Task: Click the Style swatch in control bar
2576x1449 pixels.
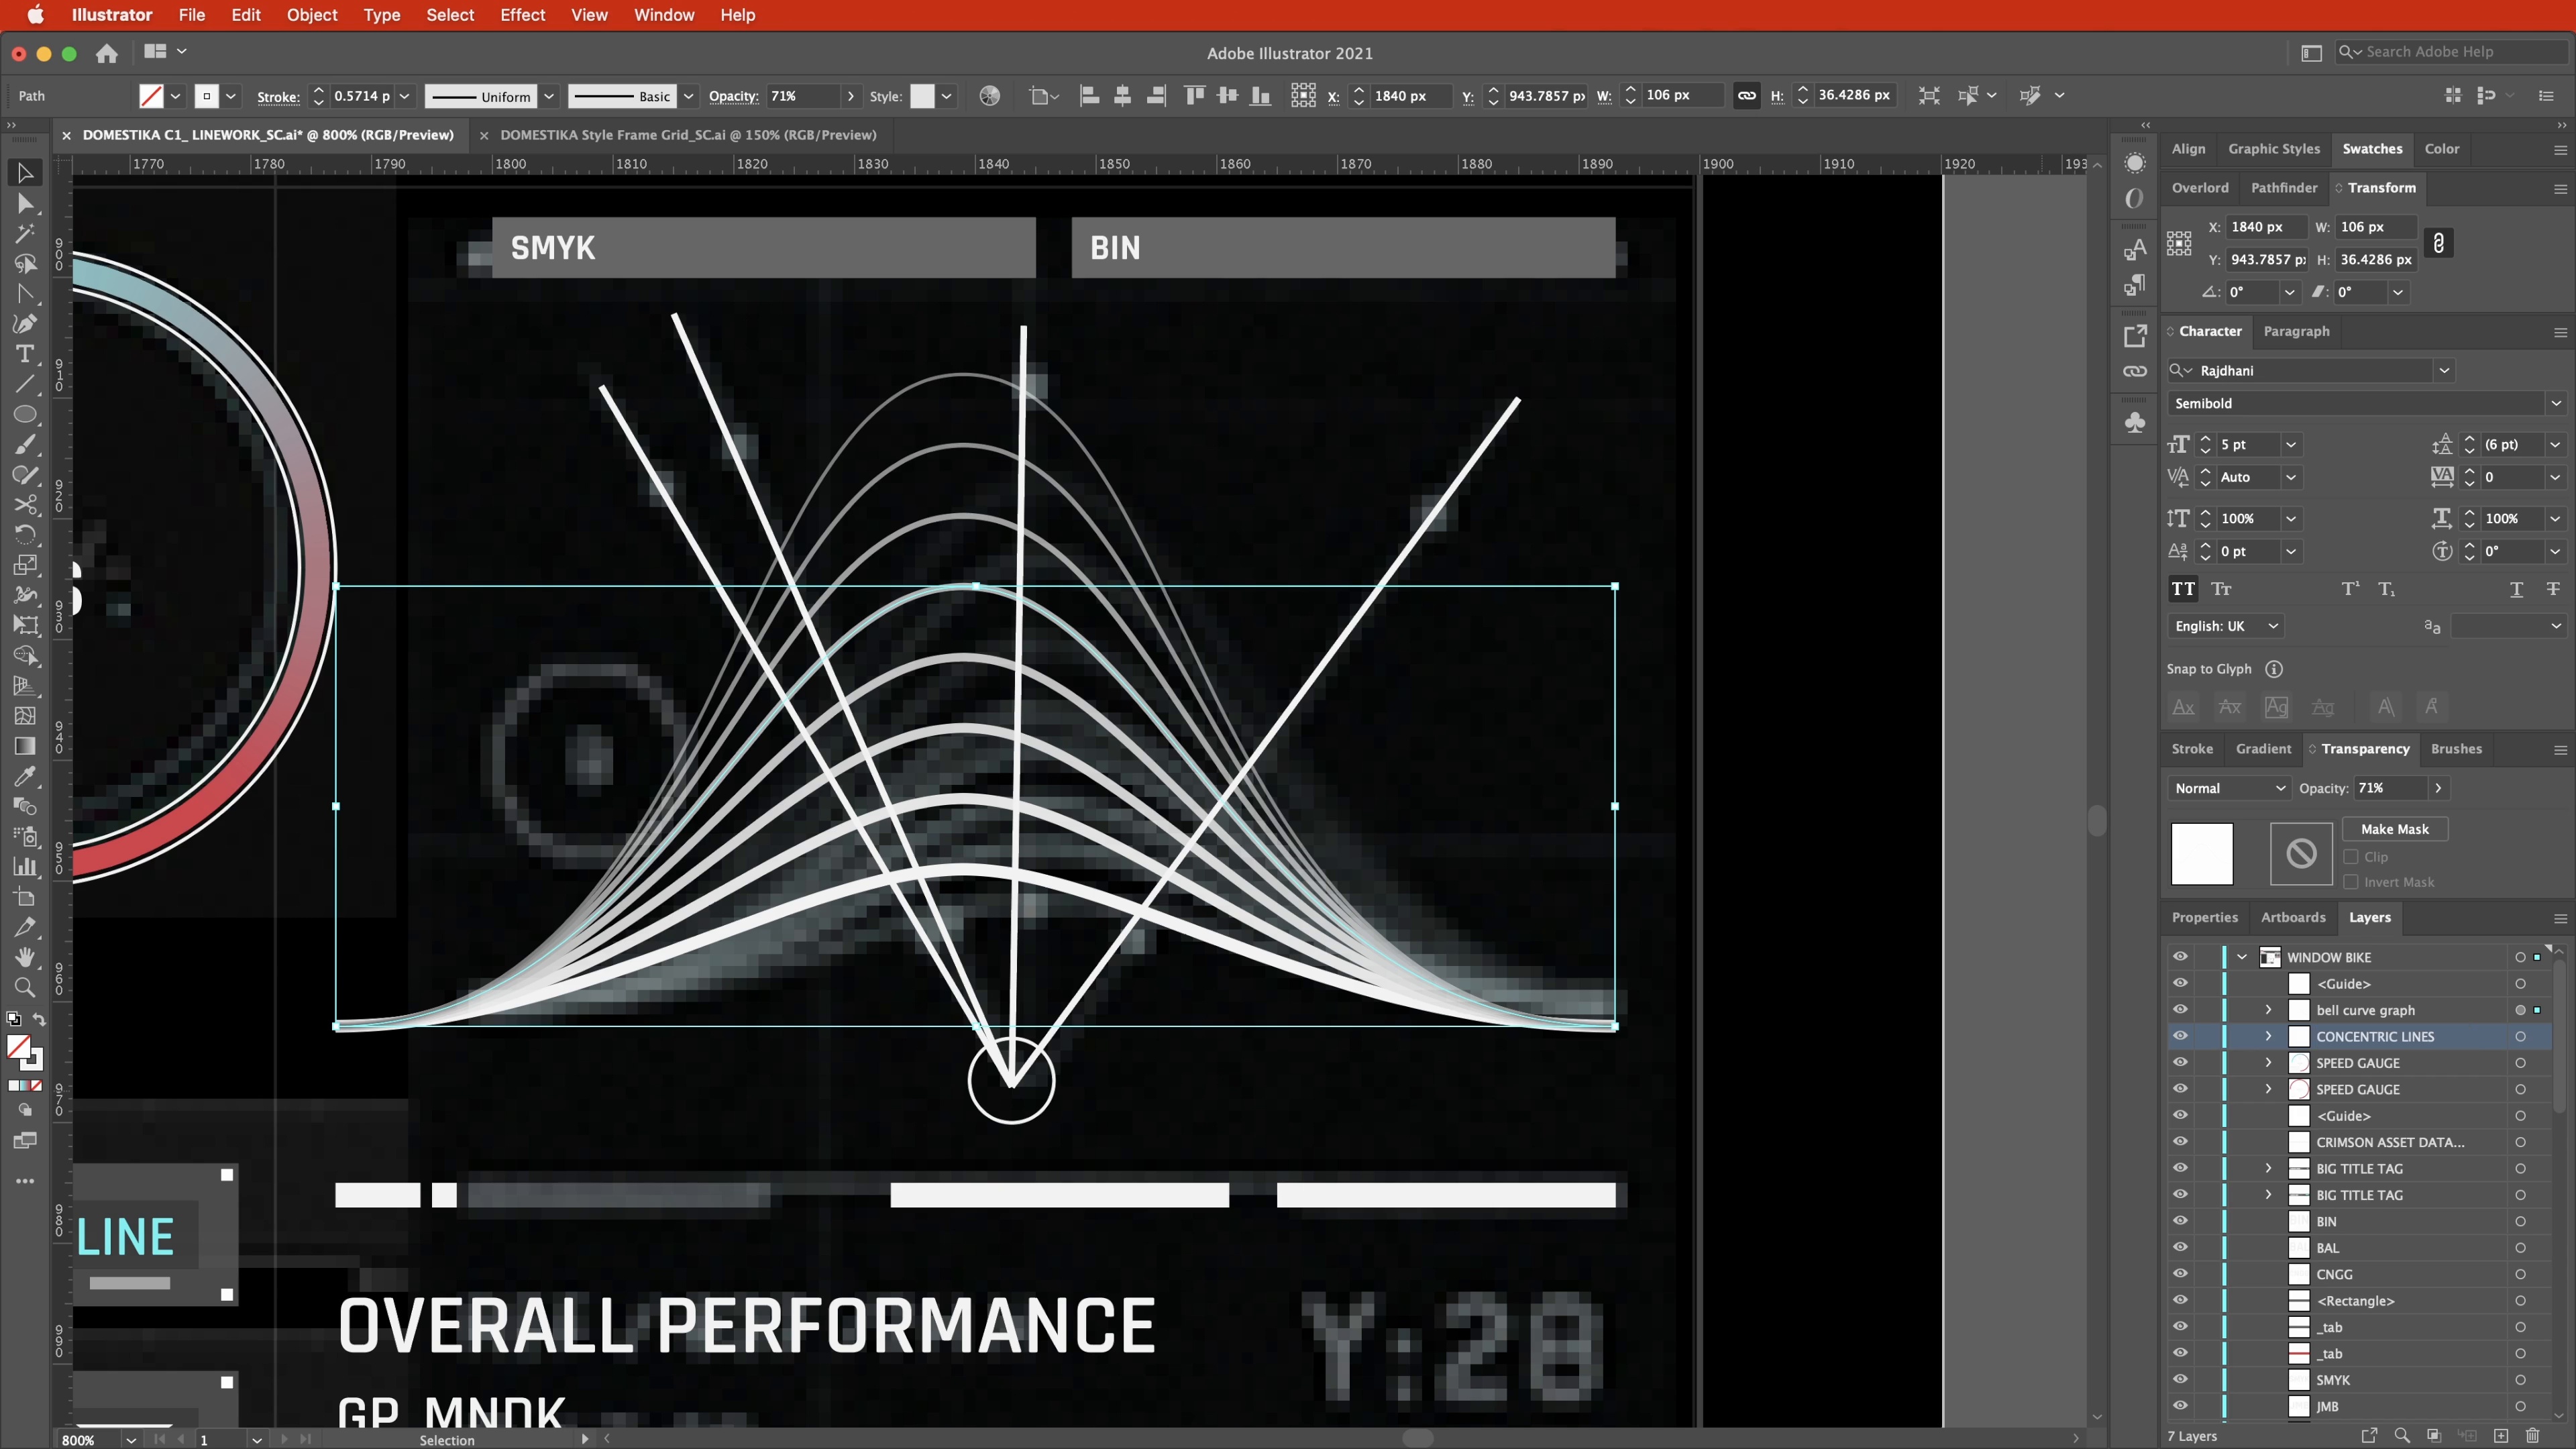Action: click(922, 96)
